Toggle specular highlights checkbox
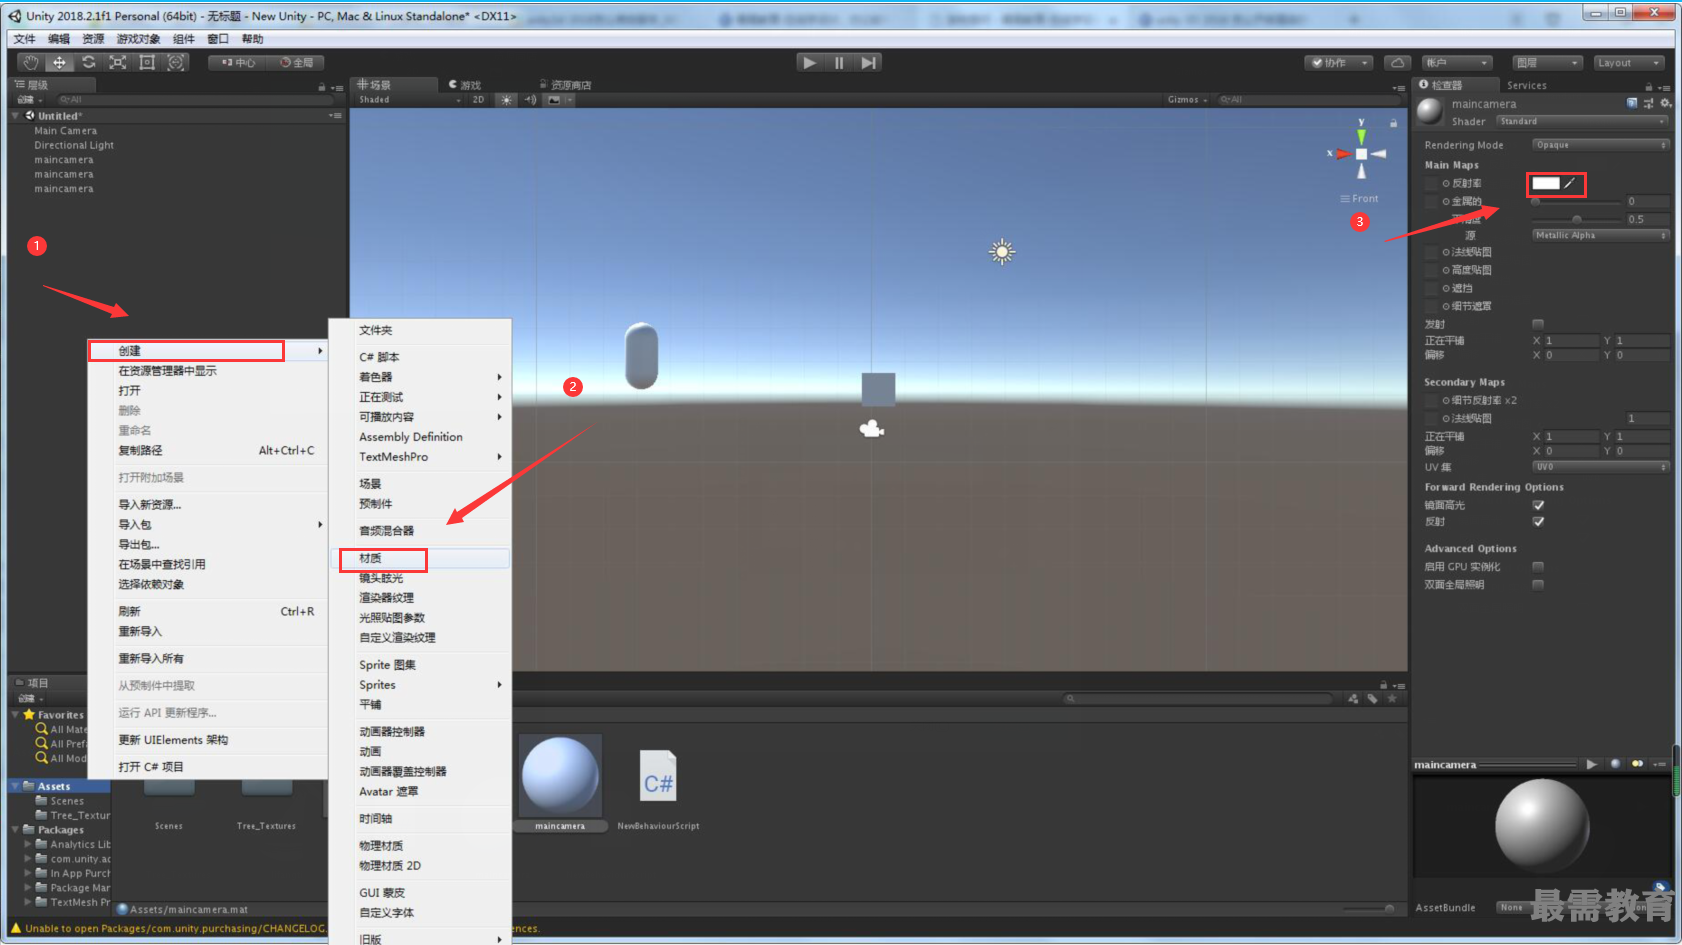 (x=1538, y=505)
